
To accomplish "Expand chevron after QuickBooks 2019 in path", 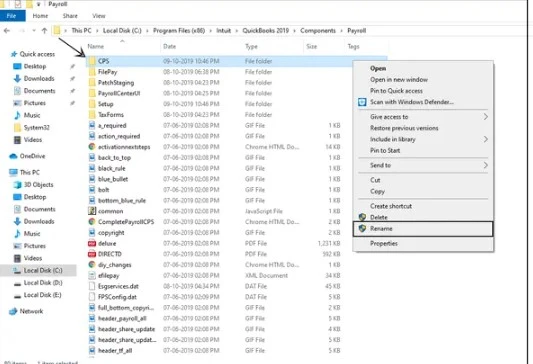I will coord(295,31).
